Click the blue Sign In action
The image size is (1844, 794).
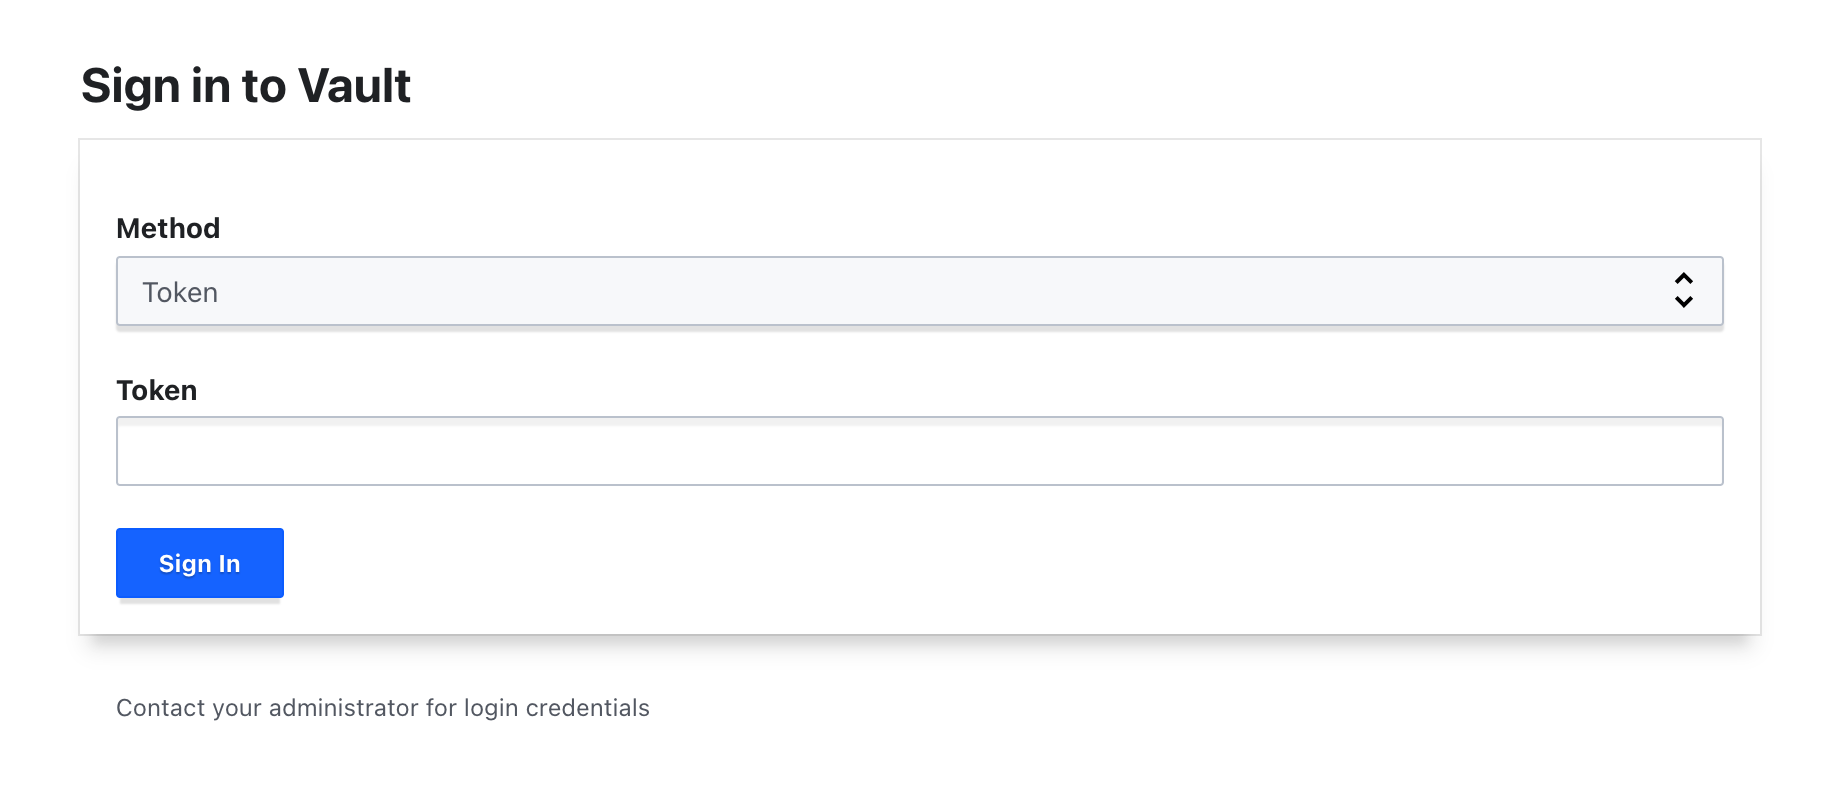tap(199, 562)
